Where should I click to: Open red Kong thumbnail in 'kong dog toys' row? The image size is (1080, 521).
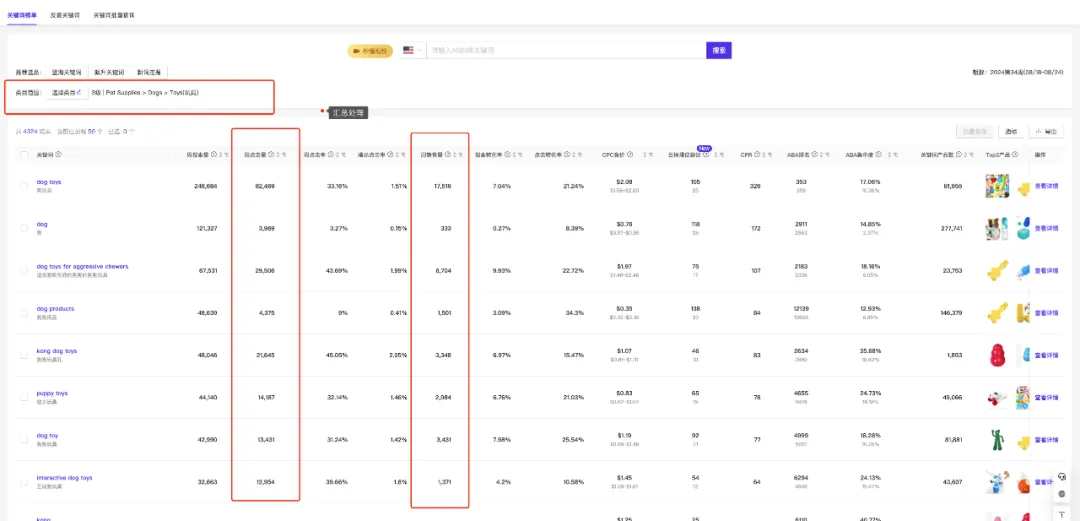click(997, 355)
